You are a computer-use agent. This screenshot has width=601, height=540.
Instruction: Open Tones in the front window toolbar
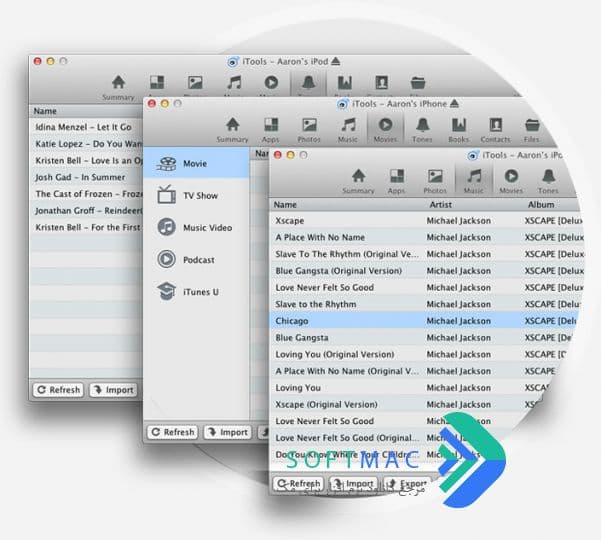click(548, 182)
